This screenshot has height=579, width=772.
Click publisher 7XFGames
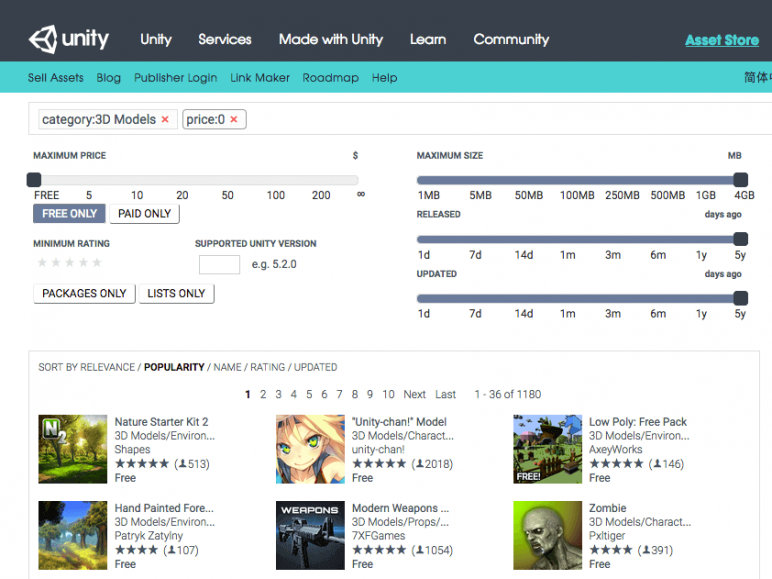point(379,536)
